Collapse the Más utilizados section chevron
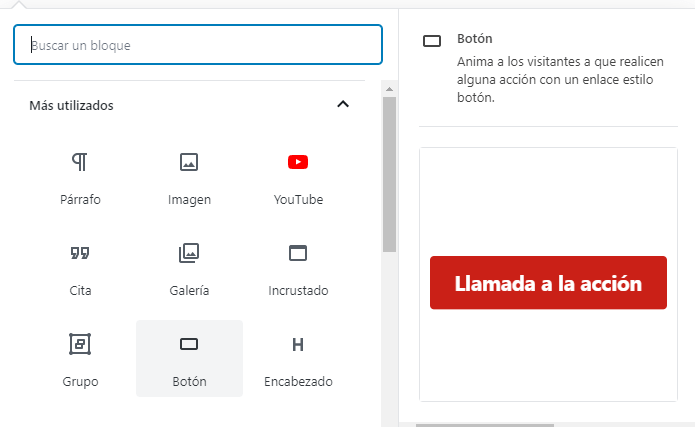695x427 pixels. tap(343, 105)
